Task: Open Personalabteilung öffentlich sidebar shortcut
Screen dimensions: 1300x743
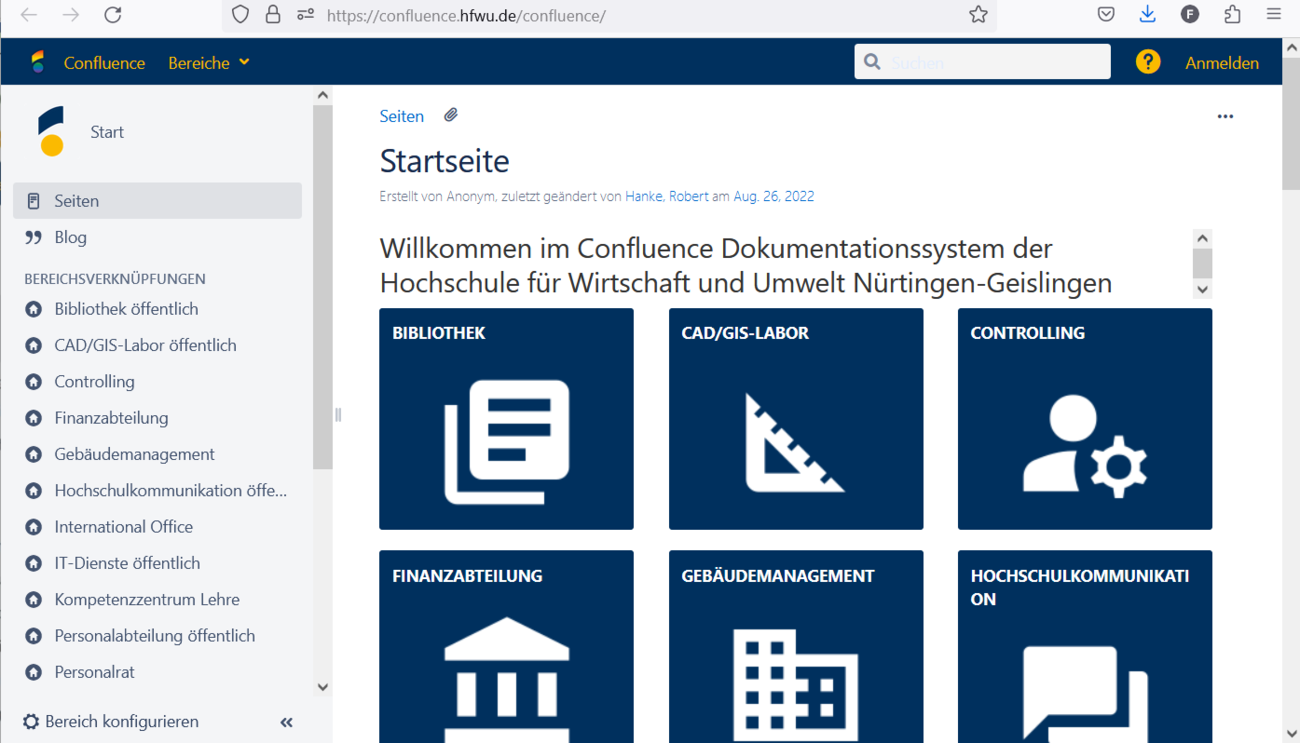Action: coord(154,636)
